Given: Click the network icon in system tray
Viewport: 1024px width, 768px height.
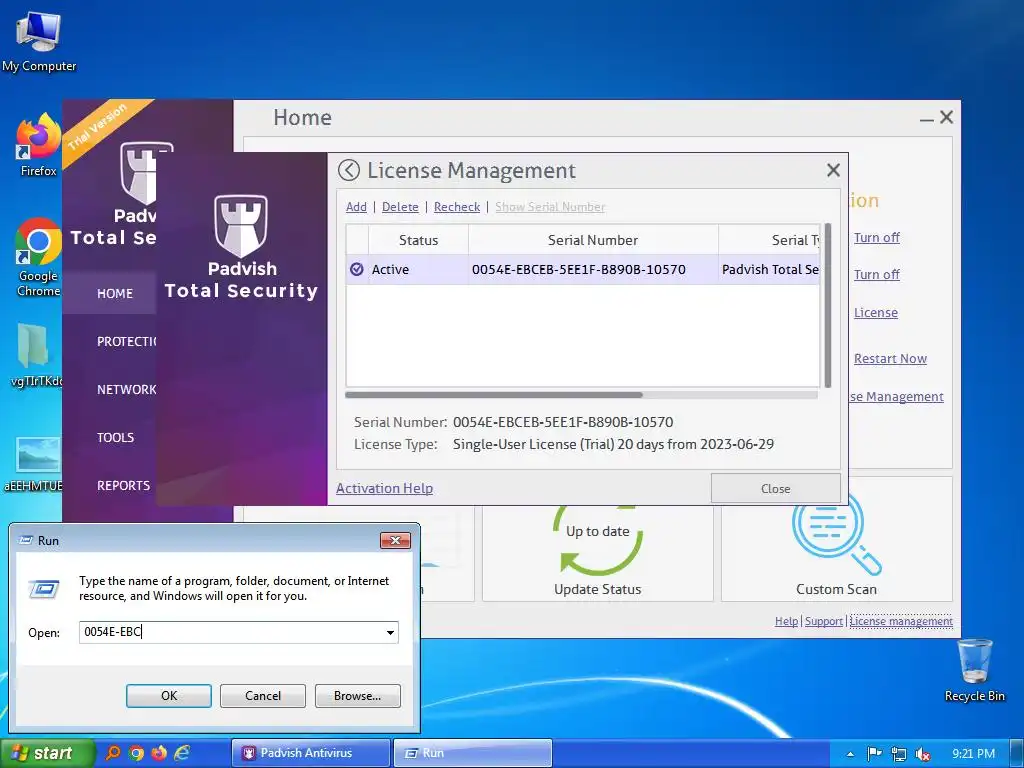Looking at the screenshot, I should [x=899, y=754].
